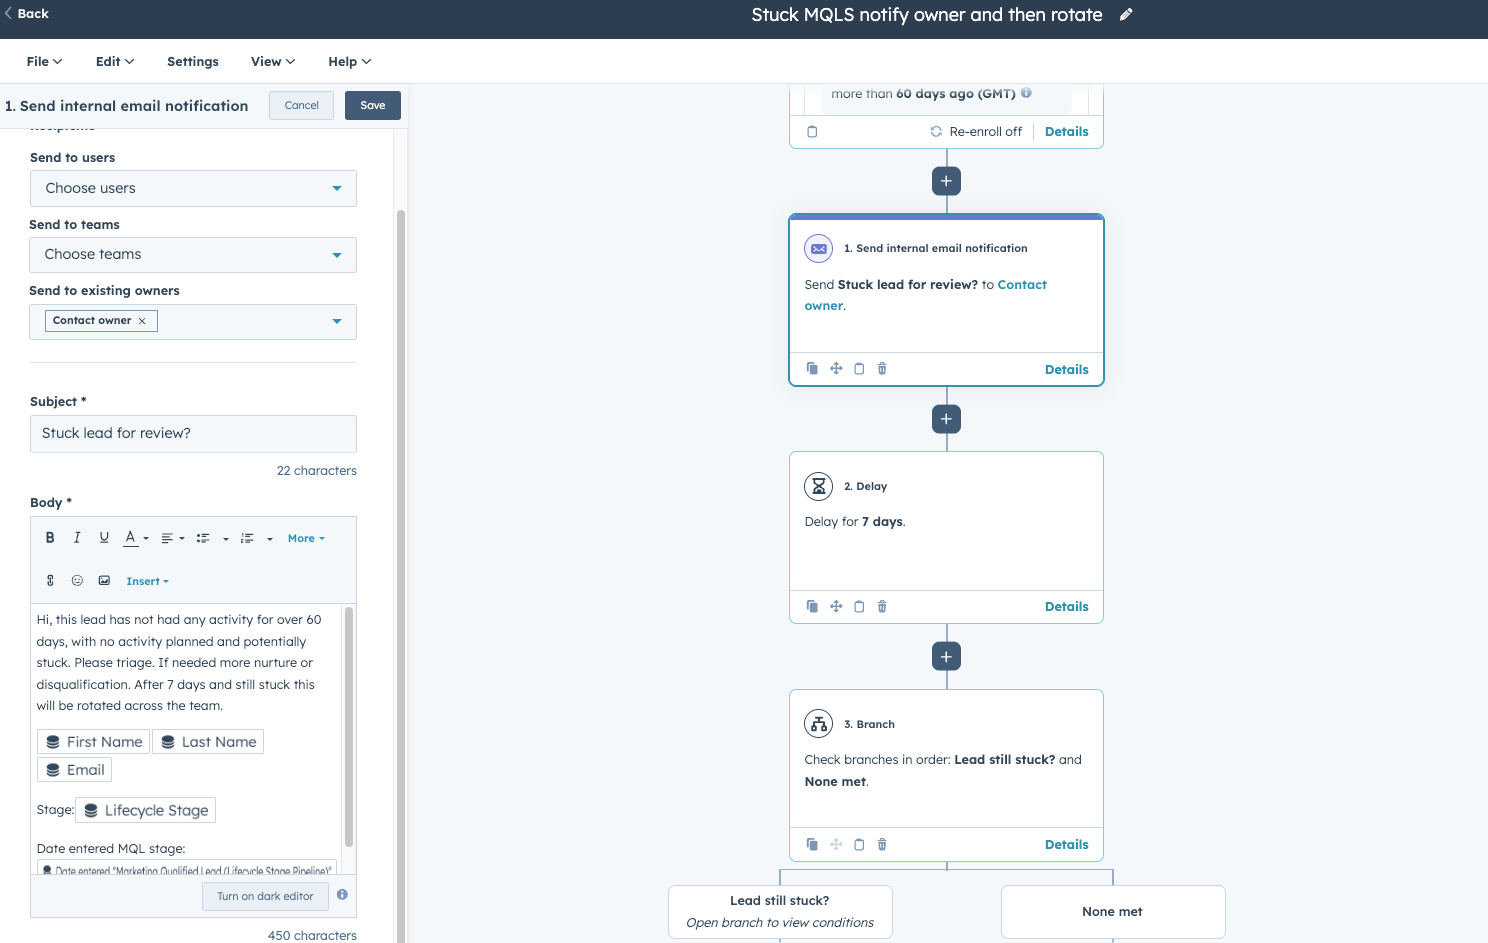Edit workflow name with pencil icon
This screenshot has width=1488, height=943.
[1126, 15]
